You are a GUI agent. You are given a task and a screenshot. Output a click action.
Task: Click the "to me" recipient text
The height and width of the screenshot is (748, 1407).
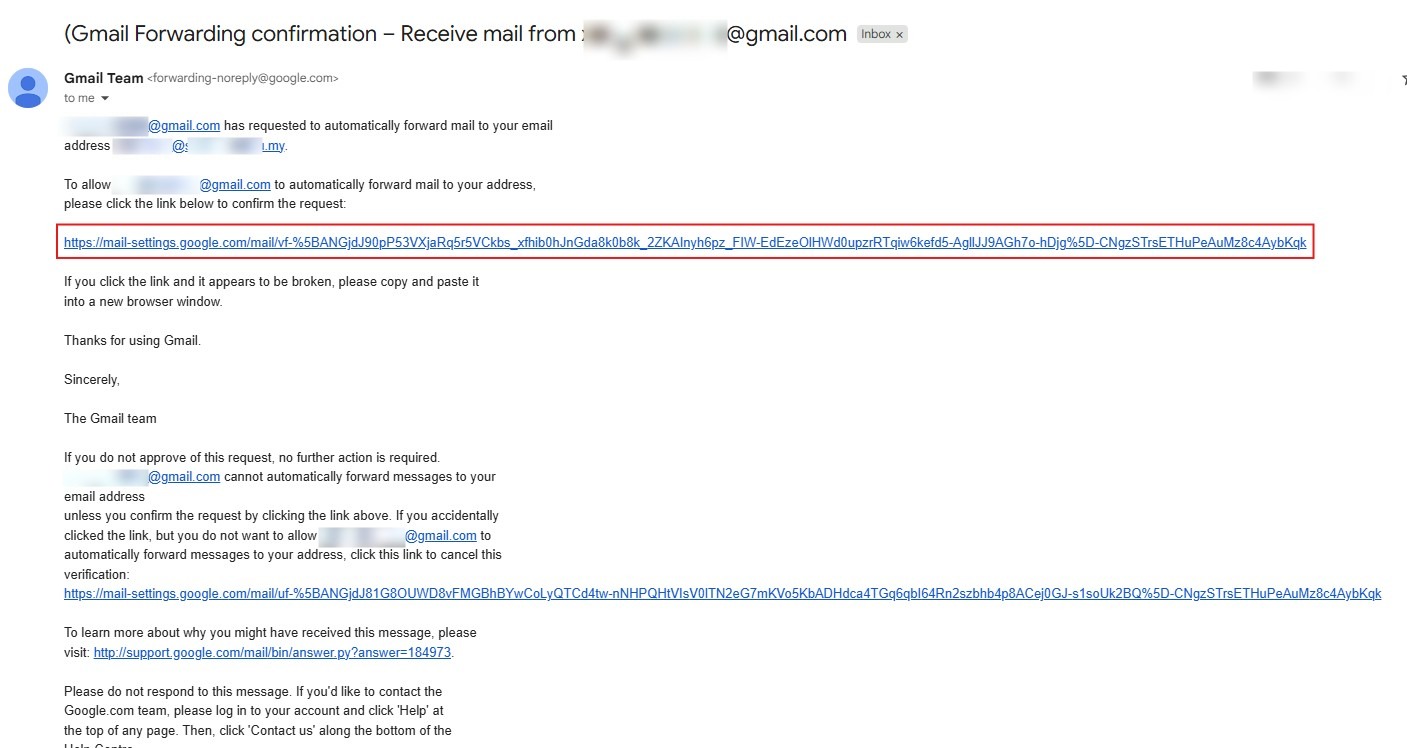point(79,99)
